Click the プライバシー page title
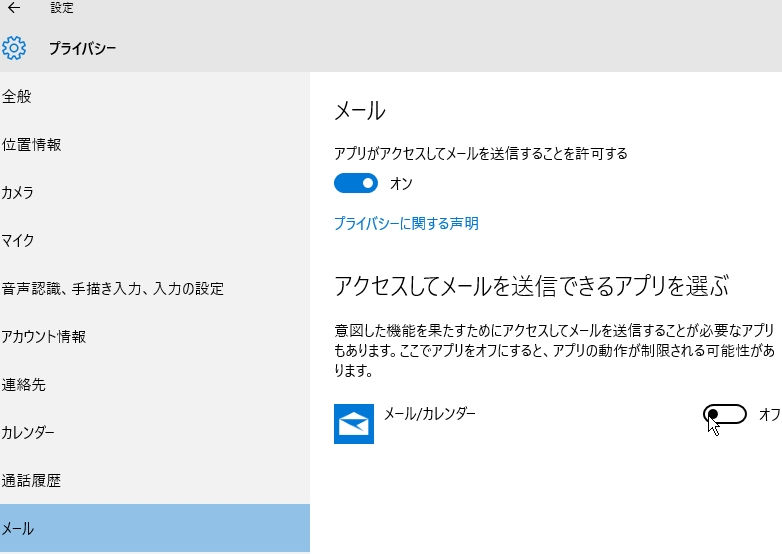This screenshot has height=554, width=782. 82,48
